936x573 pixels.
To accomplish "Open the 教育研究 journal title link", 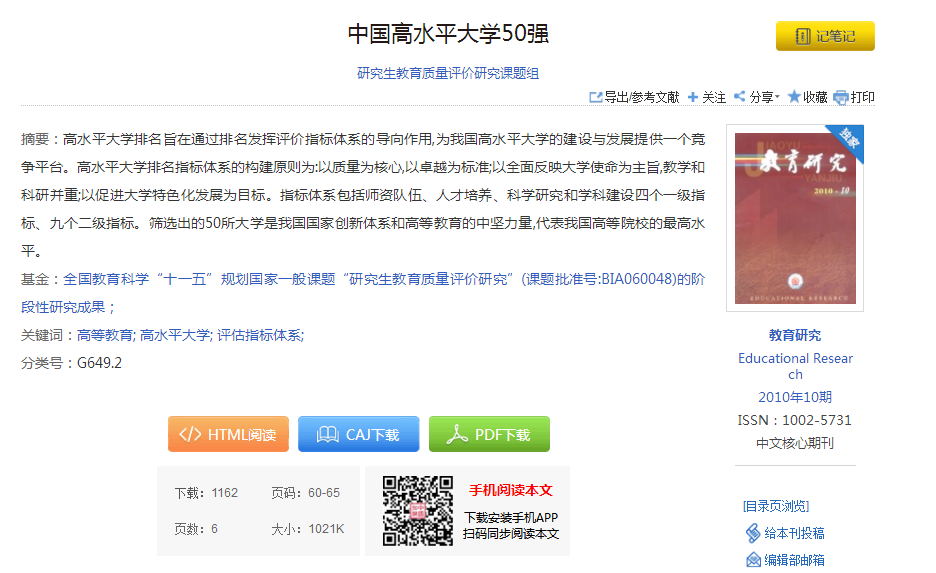I will coord(795,335).
